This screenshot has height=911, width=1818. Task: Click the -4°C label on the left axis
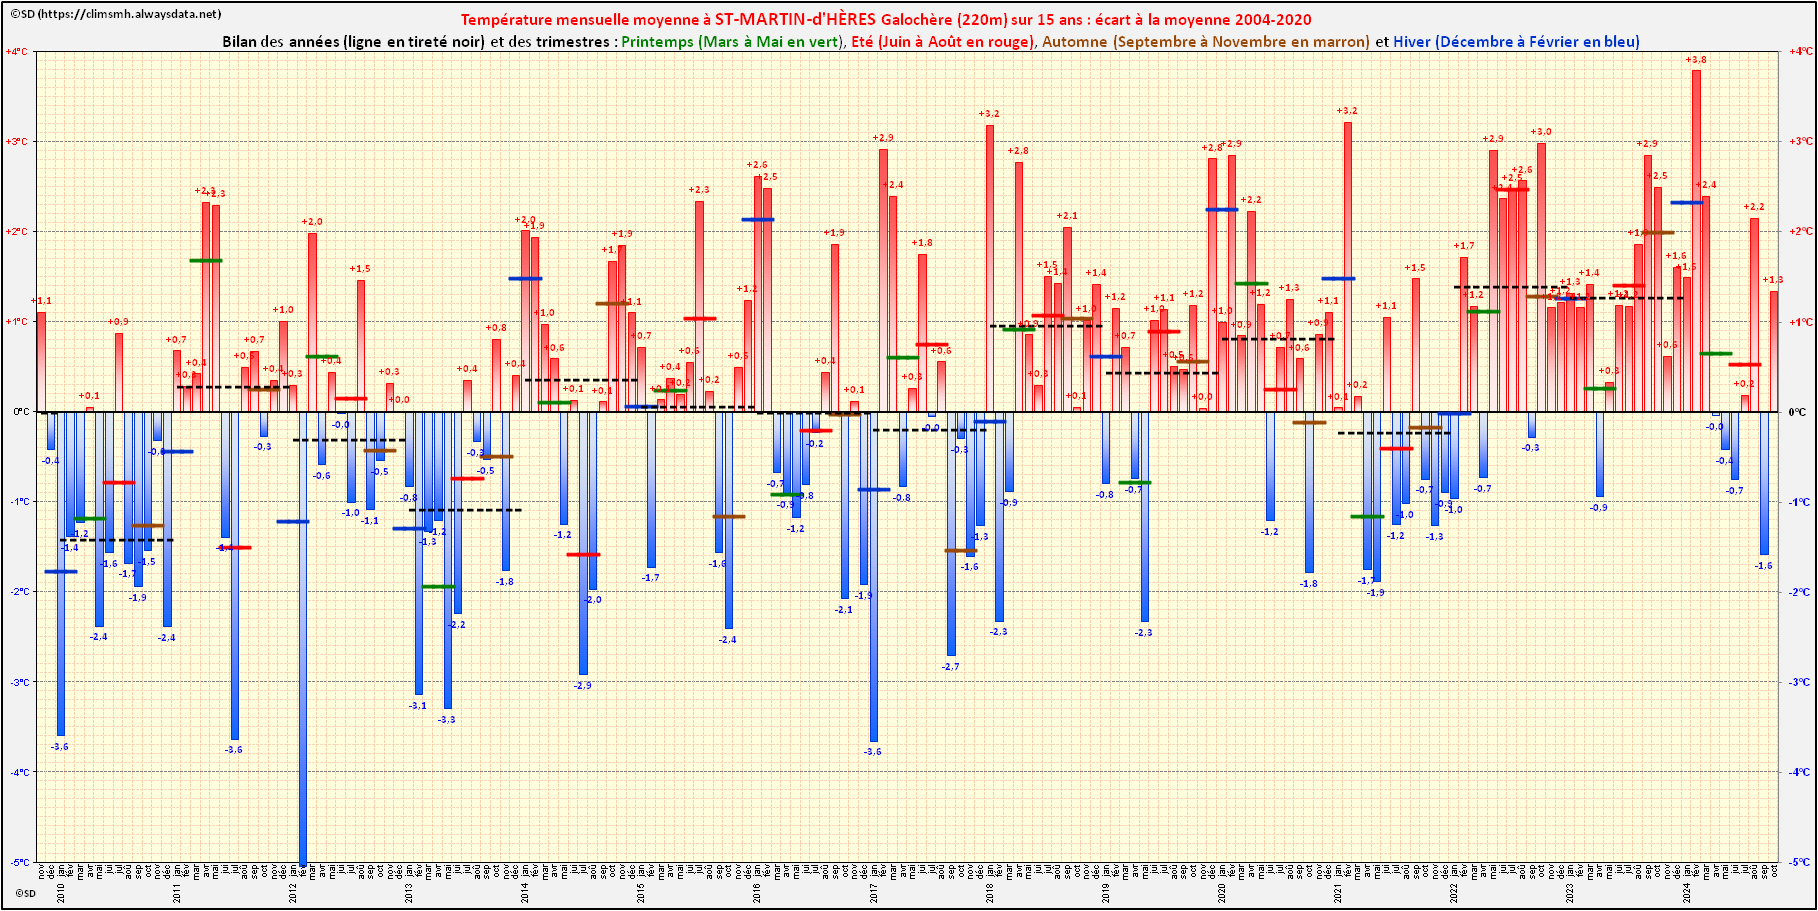tap(17, 771)
